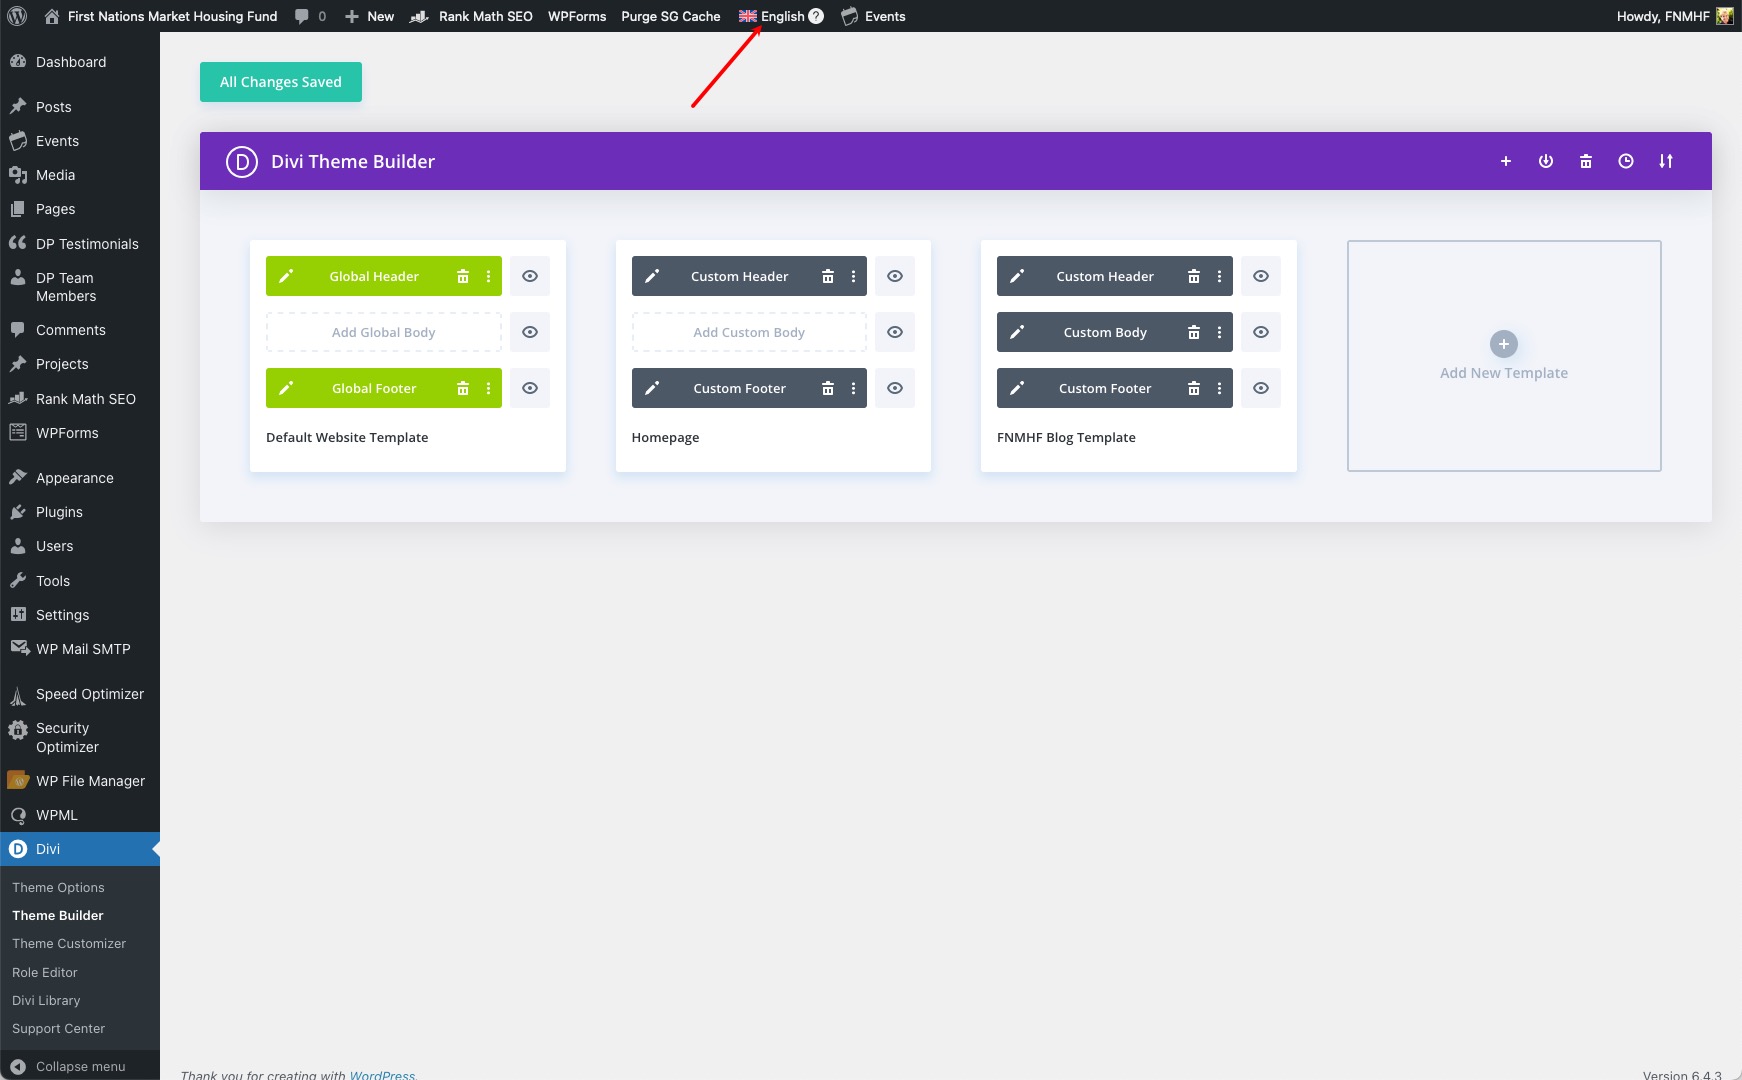Click the FNMHF Blog Template name label

(x=1066, y=437)
